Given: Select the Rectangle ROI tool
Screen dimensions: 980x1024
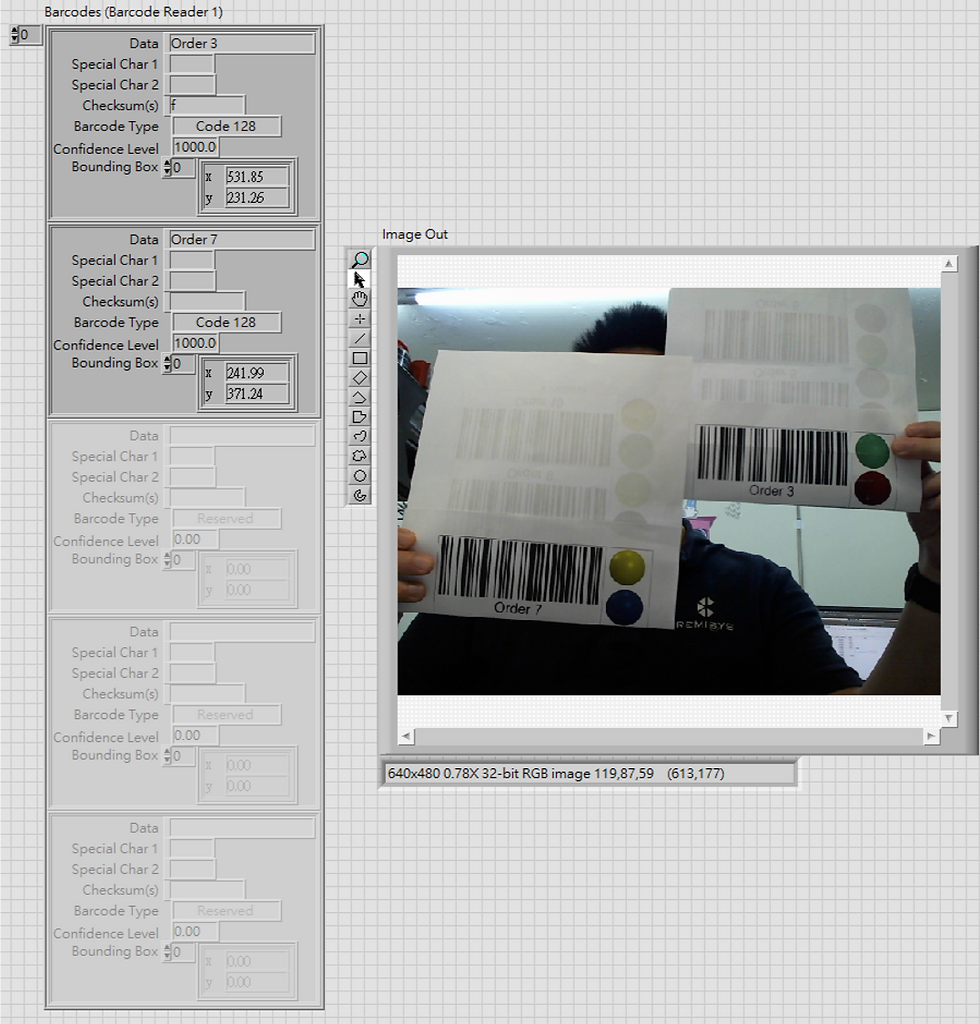Looking at the screenshot, I should click(x=360, y=358).
